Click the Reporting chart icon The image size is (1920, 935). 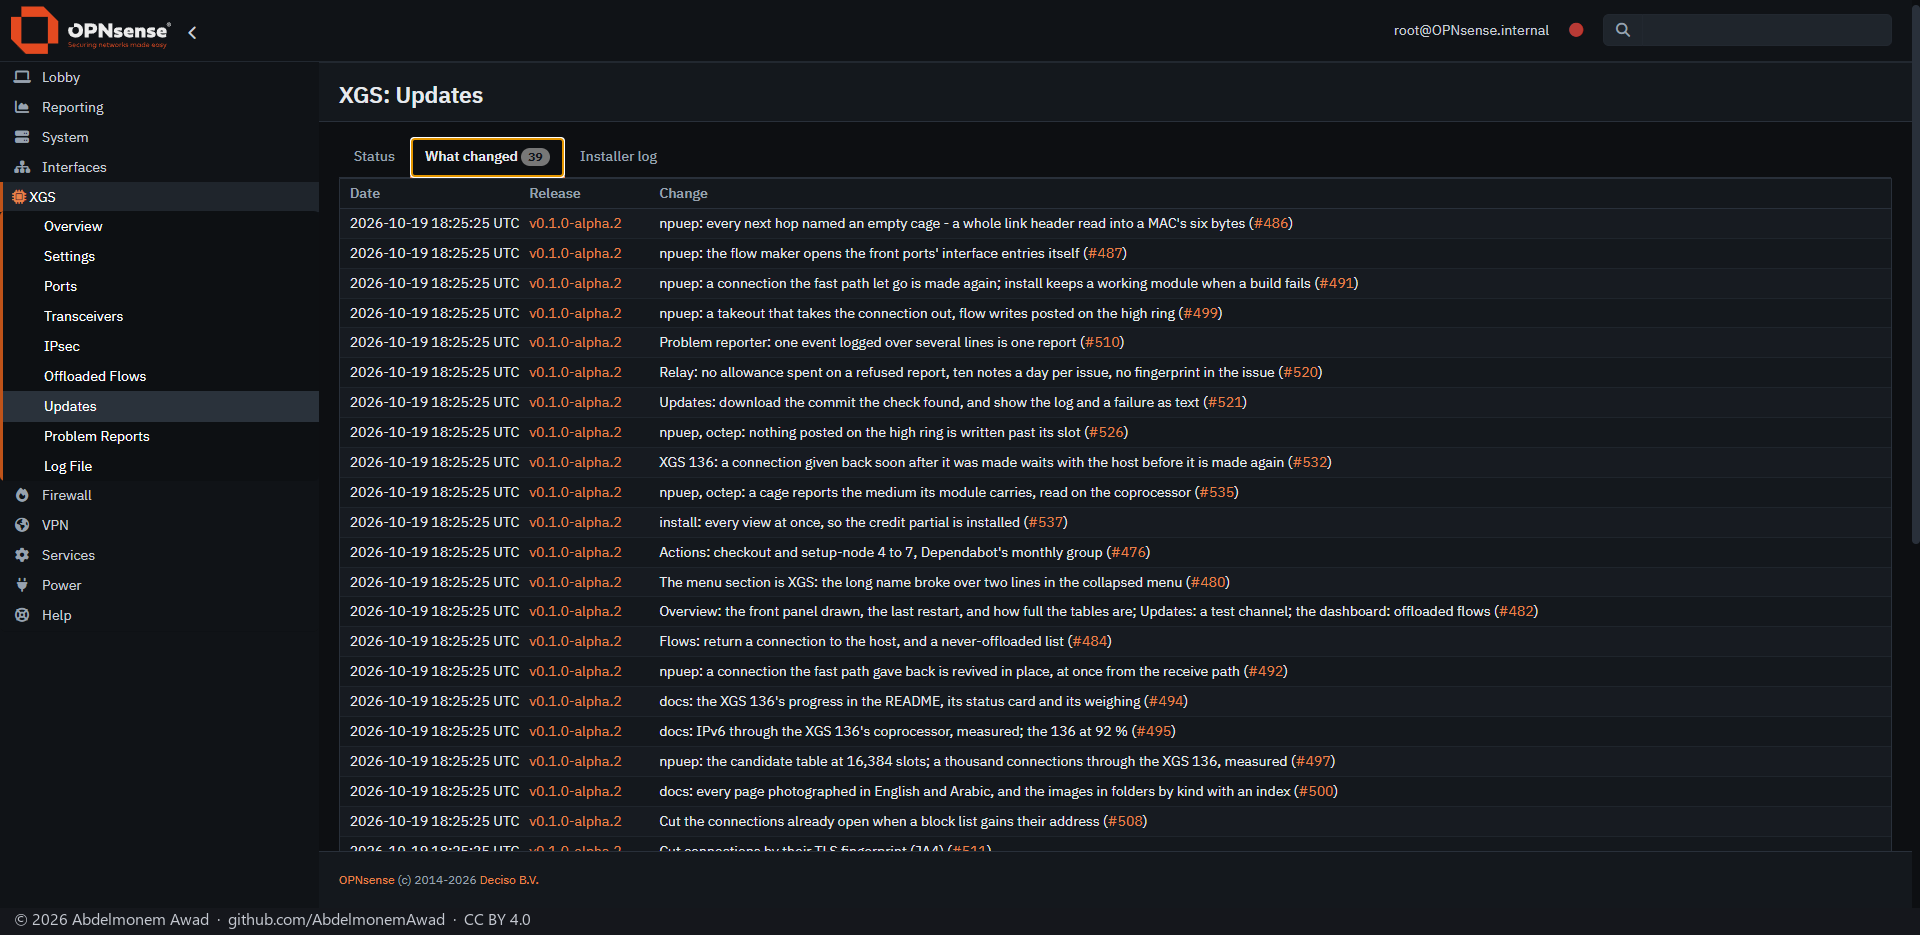pos(22,107)
